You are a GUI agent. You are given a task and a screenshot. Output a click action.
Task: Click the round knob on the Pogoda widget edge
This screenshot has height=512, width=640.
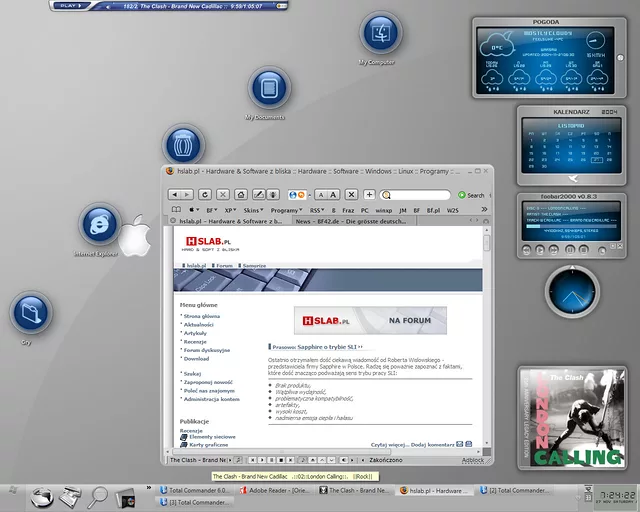click(620, 58)
